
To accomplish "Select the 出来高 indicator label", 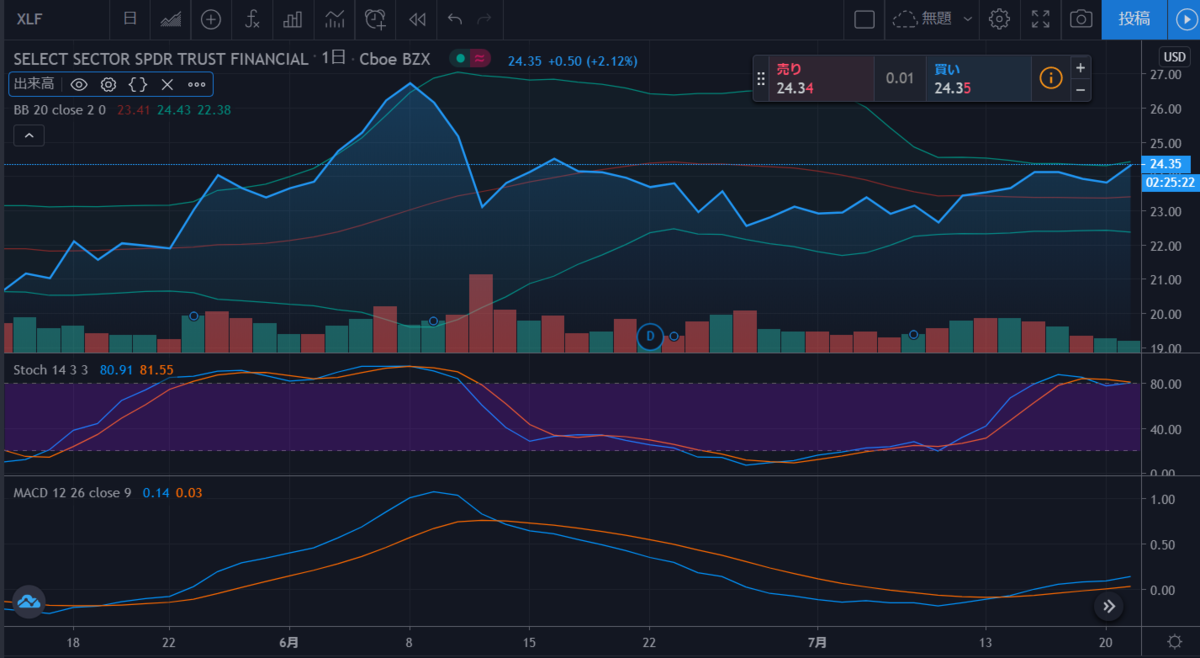I will click(x=34, y=85).
